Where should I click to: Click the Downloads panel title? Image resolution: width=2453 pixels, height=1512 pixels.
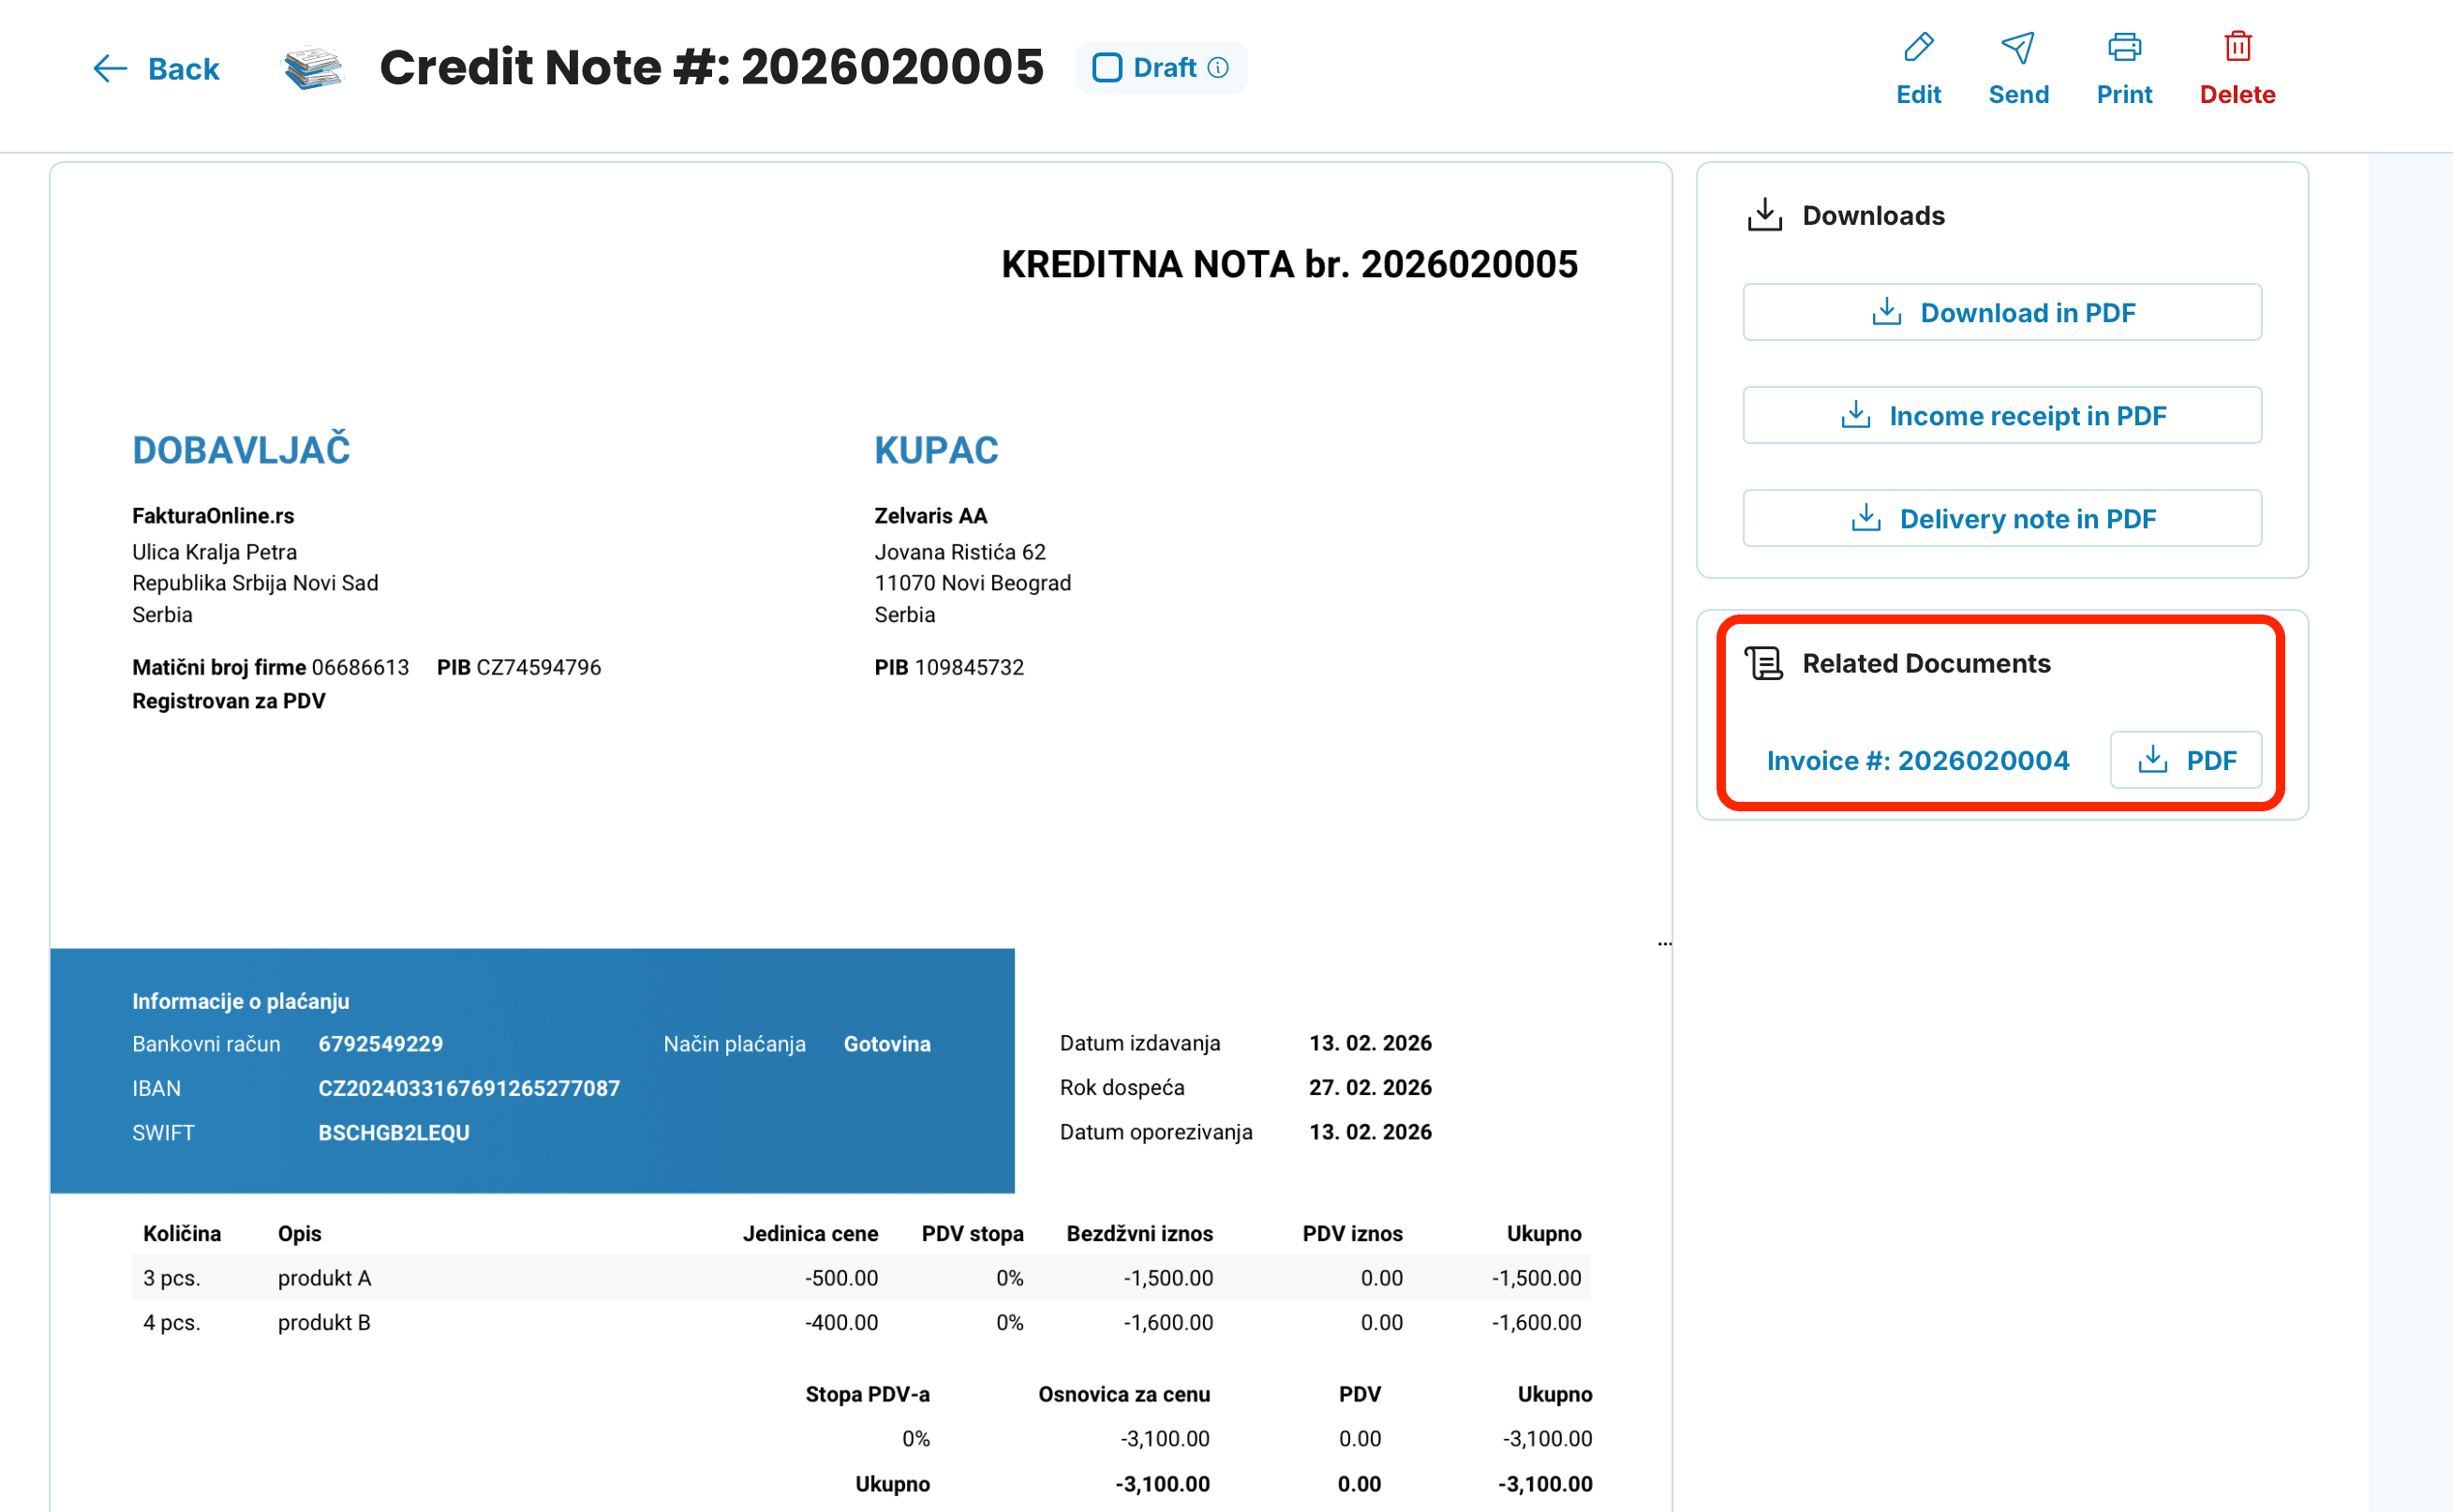(x=1873, y=215)
